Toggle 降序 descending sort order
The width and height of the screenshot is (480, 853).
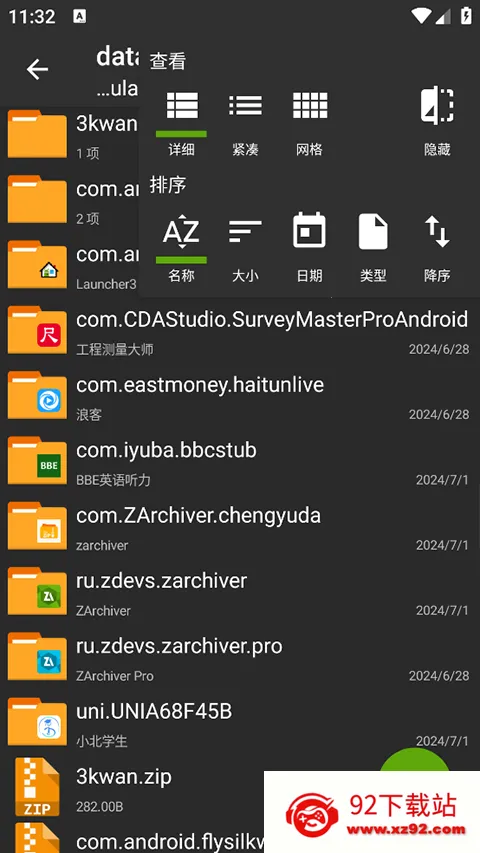pos(437,248)
